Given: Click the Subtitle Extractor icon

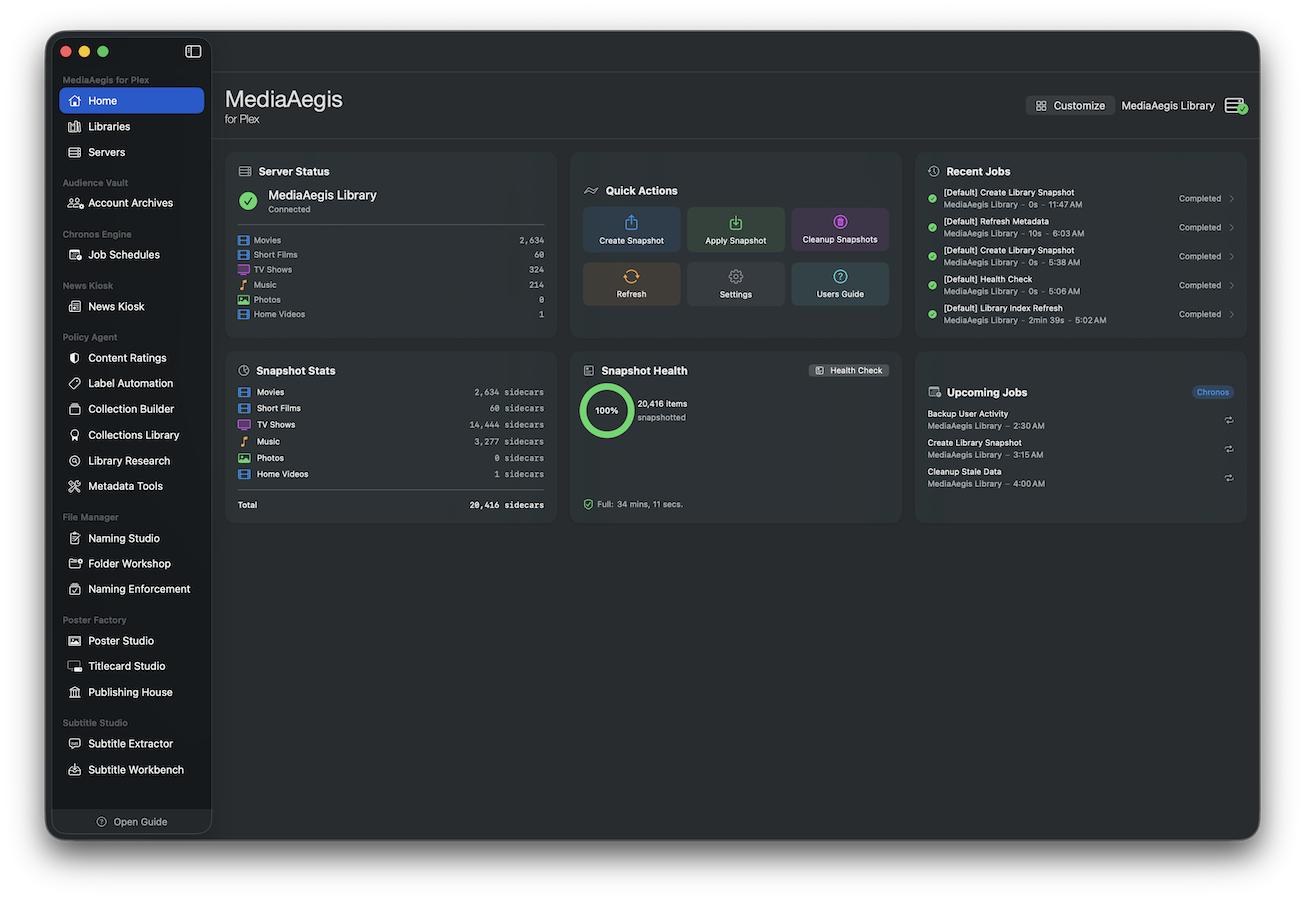Looking at the screenshot, I should pyautogui.click(x=74, y=744).
